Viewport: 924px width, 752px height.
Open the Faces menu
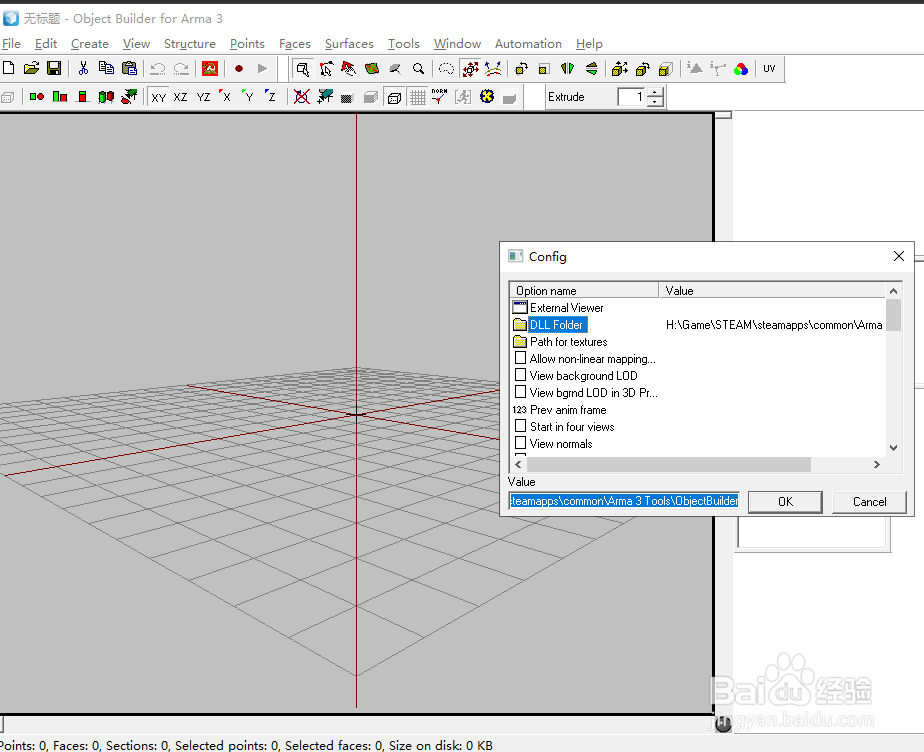[295, 44]
